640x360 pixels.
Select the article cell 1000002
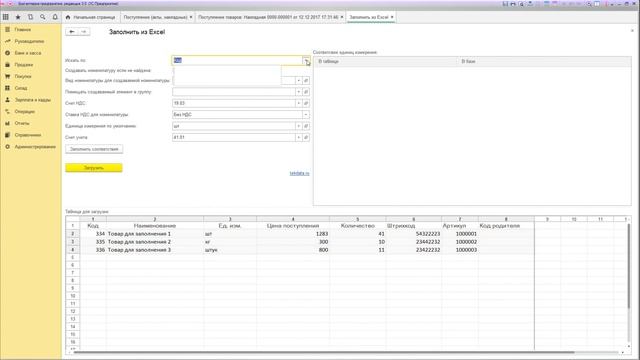click(x=460, y=242)
